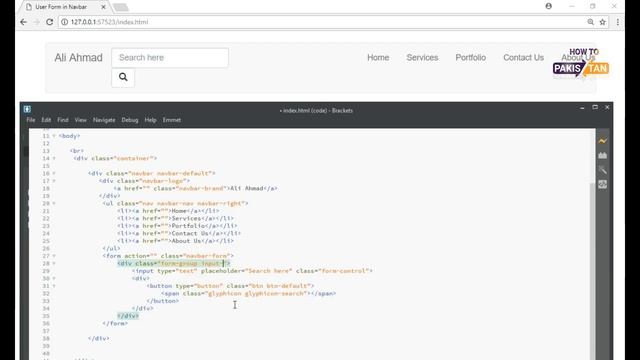Open the Chrome user profile icon
The width and height of the screenshot is (640, 360).
point(549,6)
